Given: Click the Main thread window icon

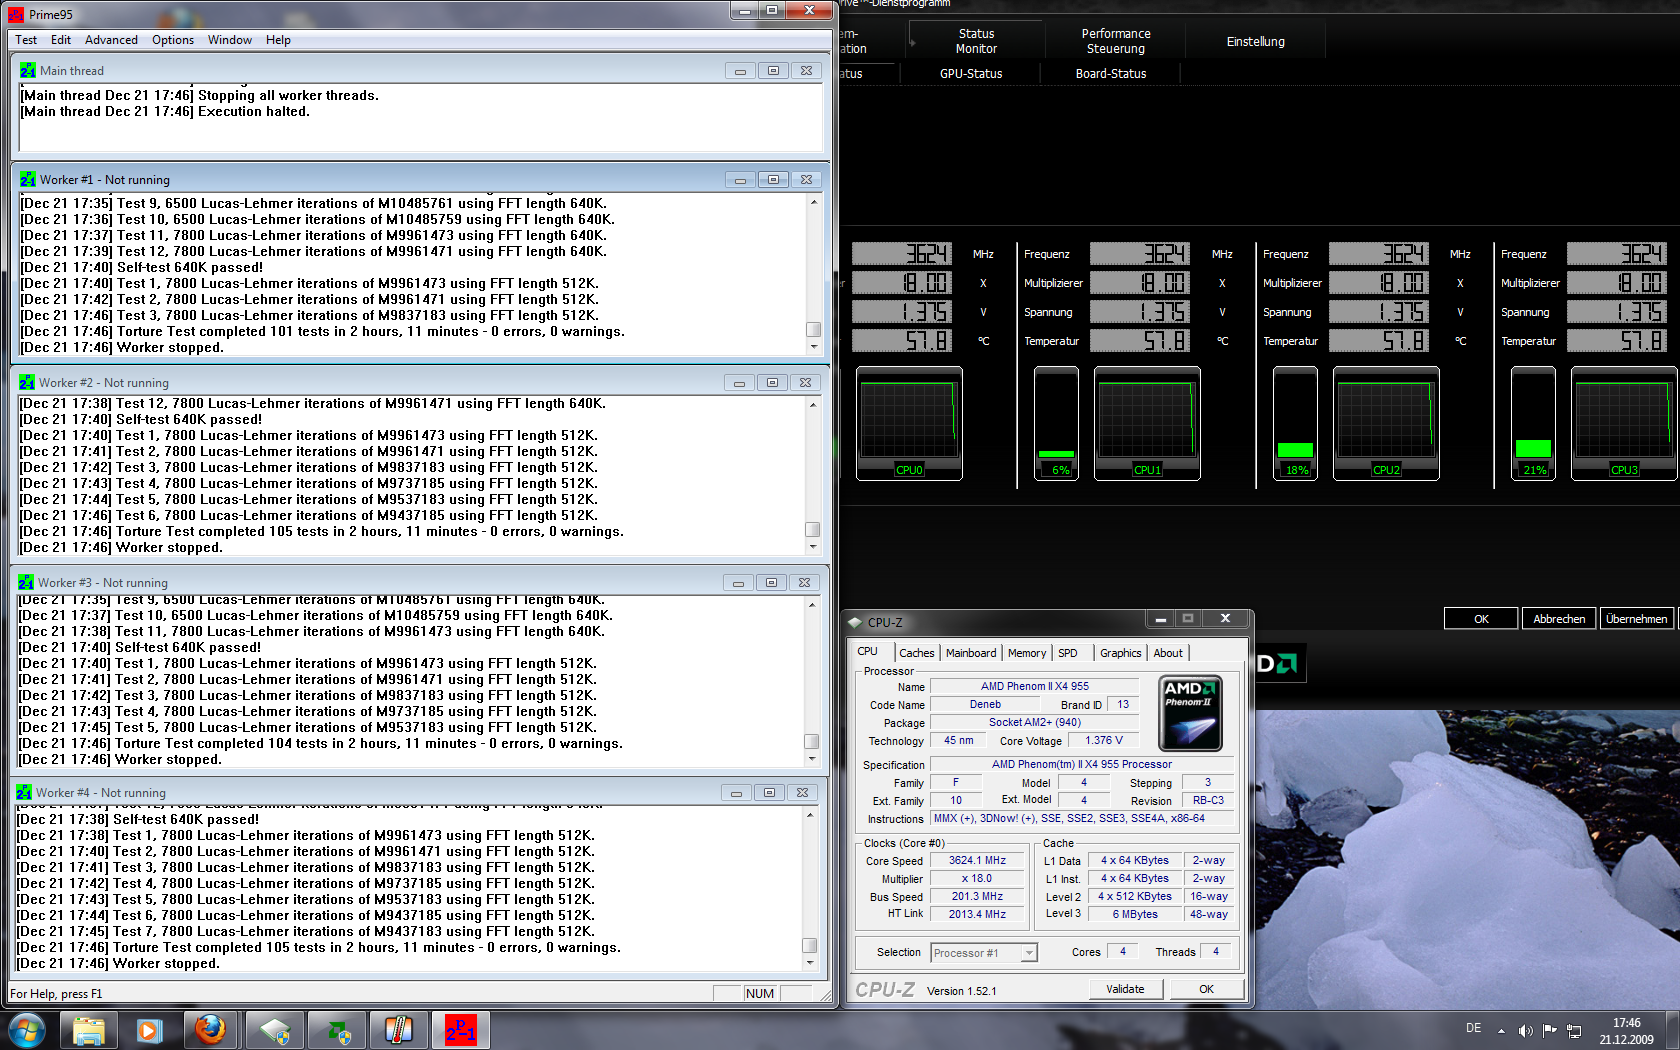Looking at the screenshot, I should coord(28,70).
